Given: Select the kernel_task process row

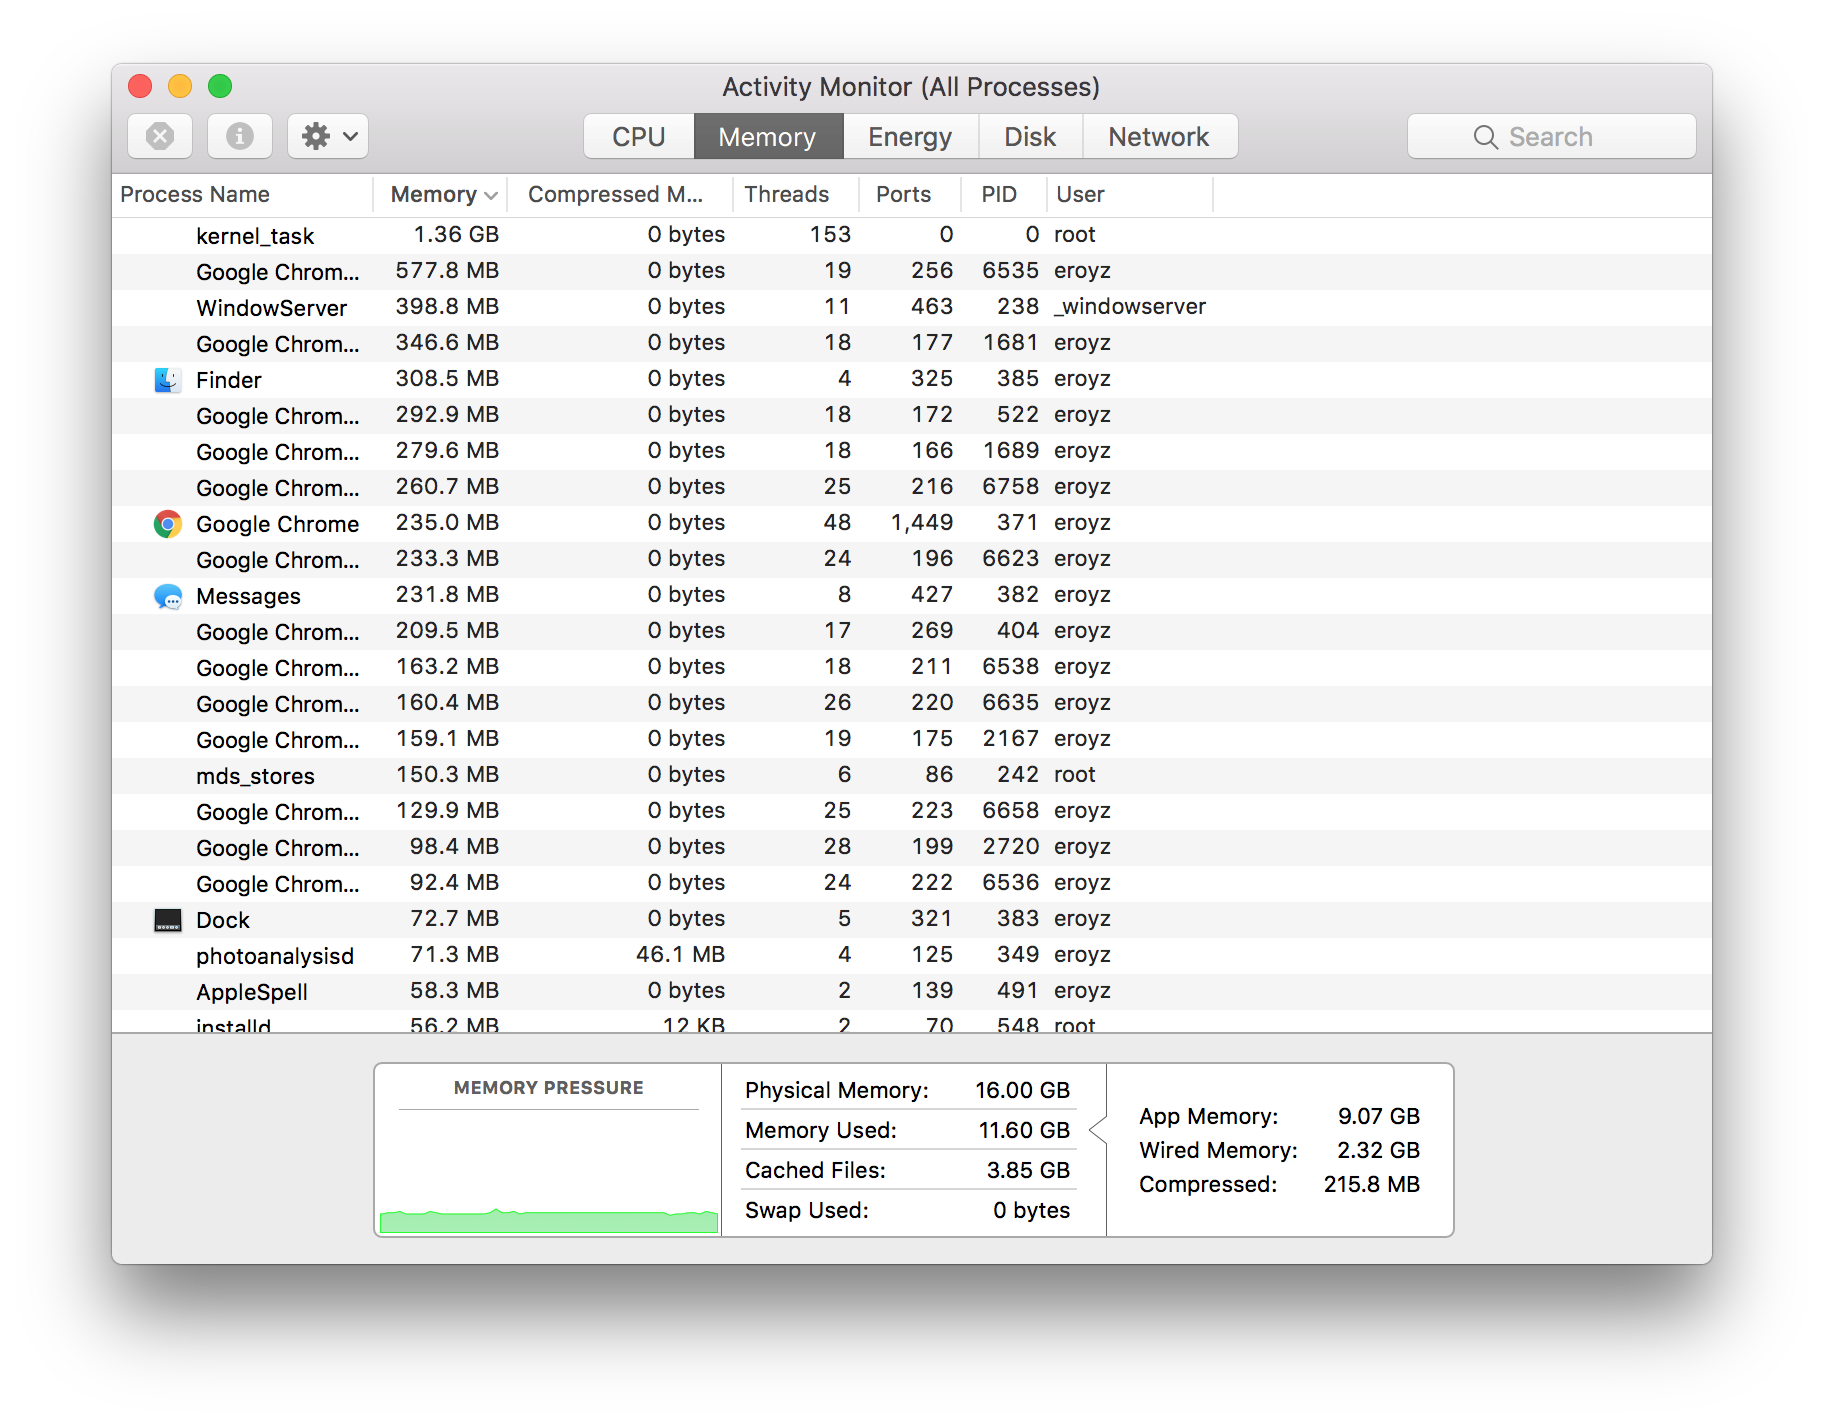Looking at the screenshot, I should tap(912, 236).
